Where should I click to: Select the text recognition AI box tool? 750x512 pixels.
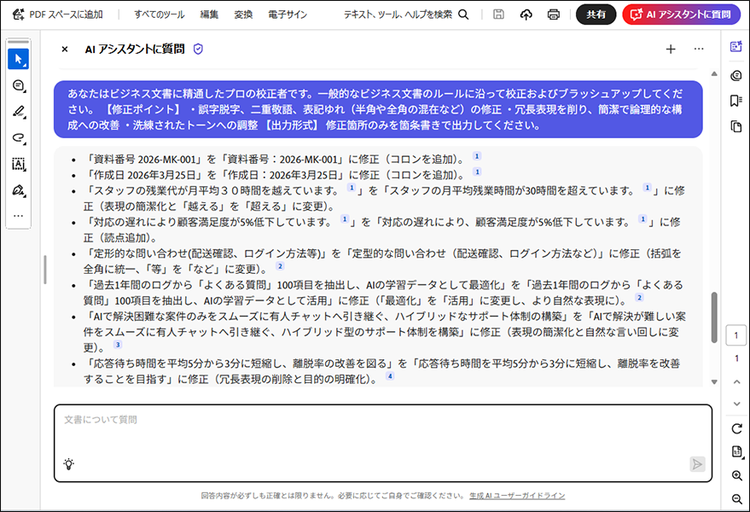pos(18,165)
